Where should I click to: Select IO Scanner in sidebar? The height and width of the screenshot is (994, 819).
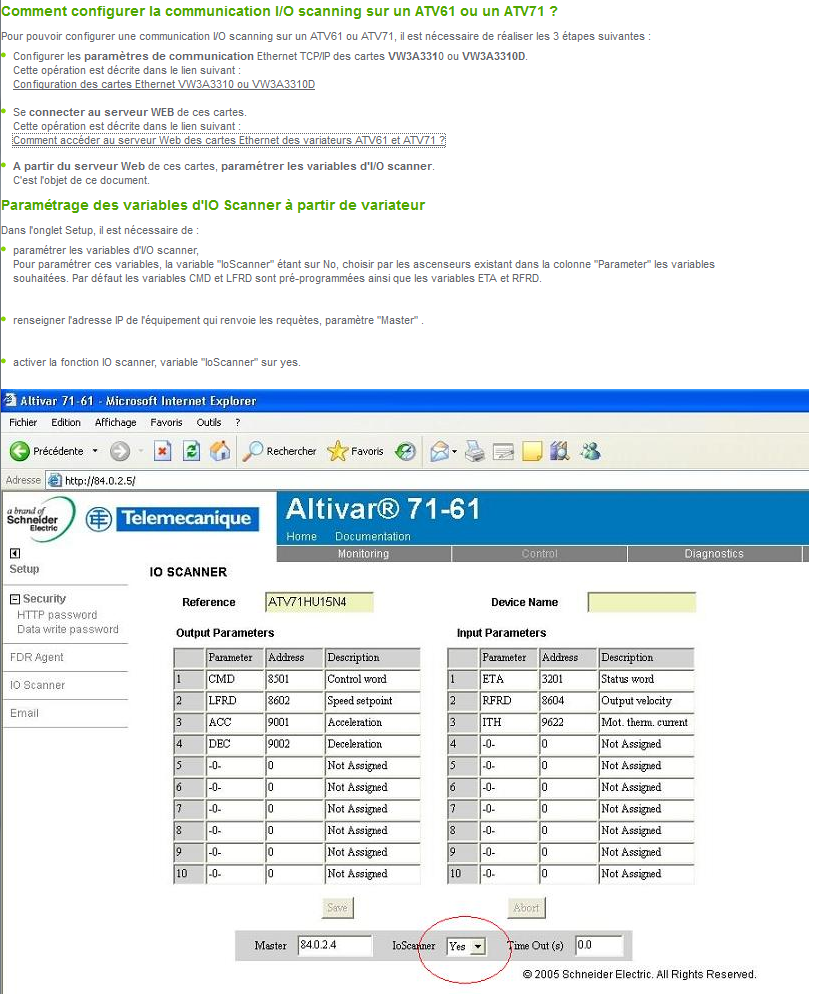[x=37, y=685]
